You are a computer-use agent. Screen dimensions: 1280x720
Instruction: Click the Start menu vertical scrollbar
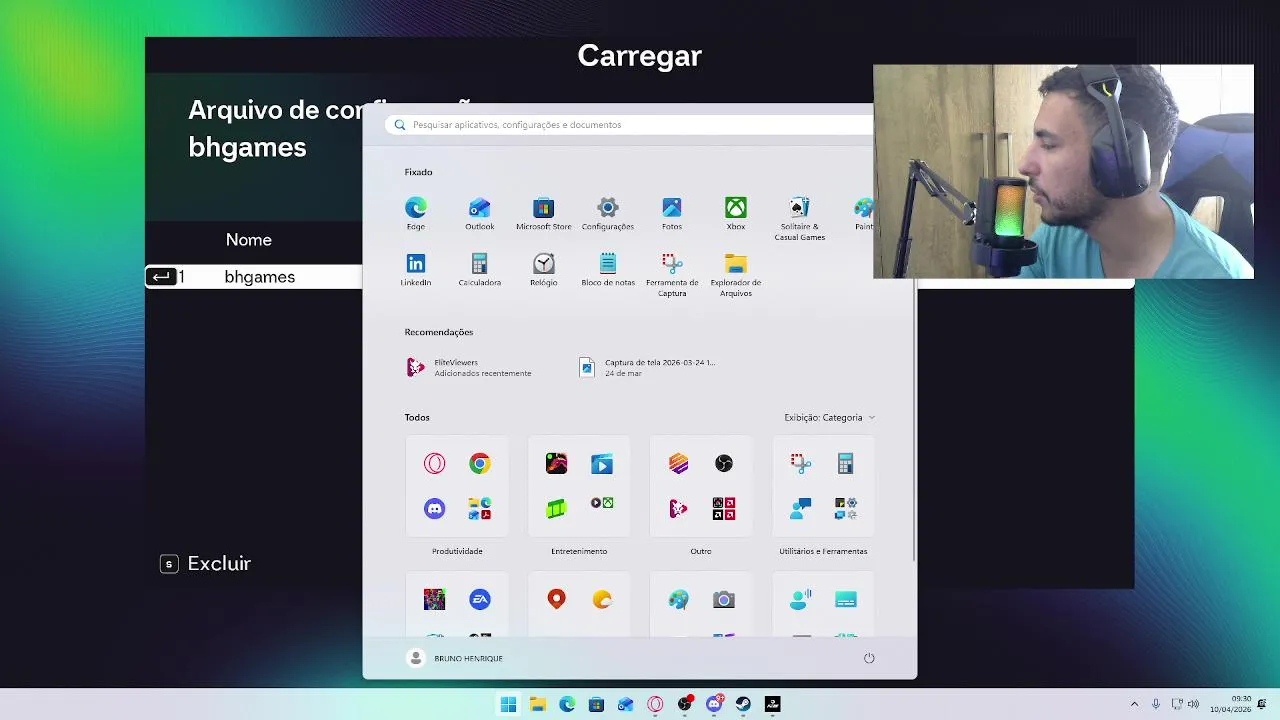(914, 420)
